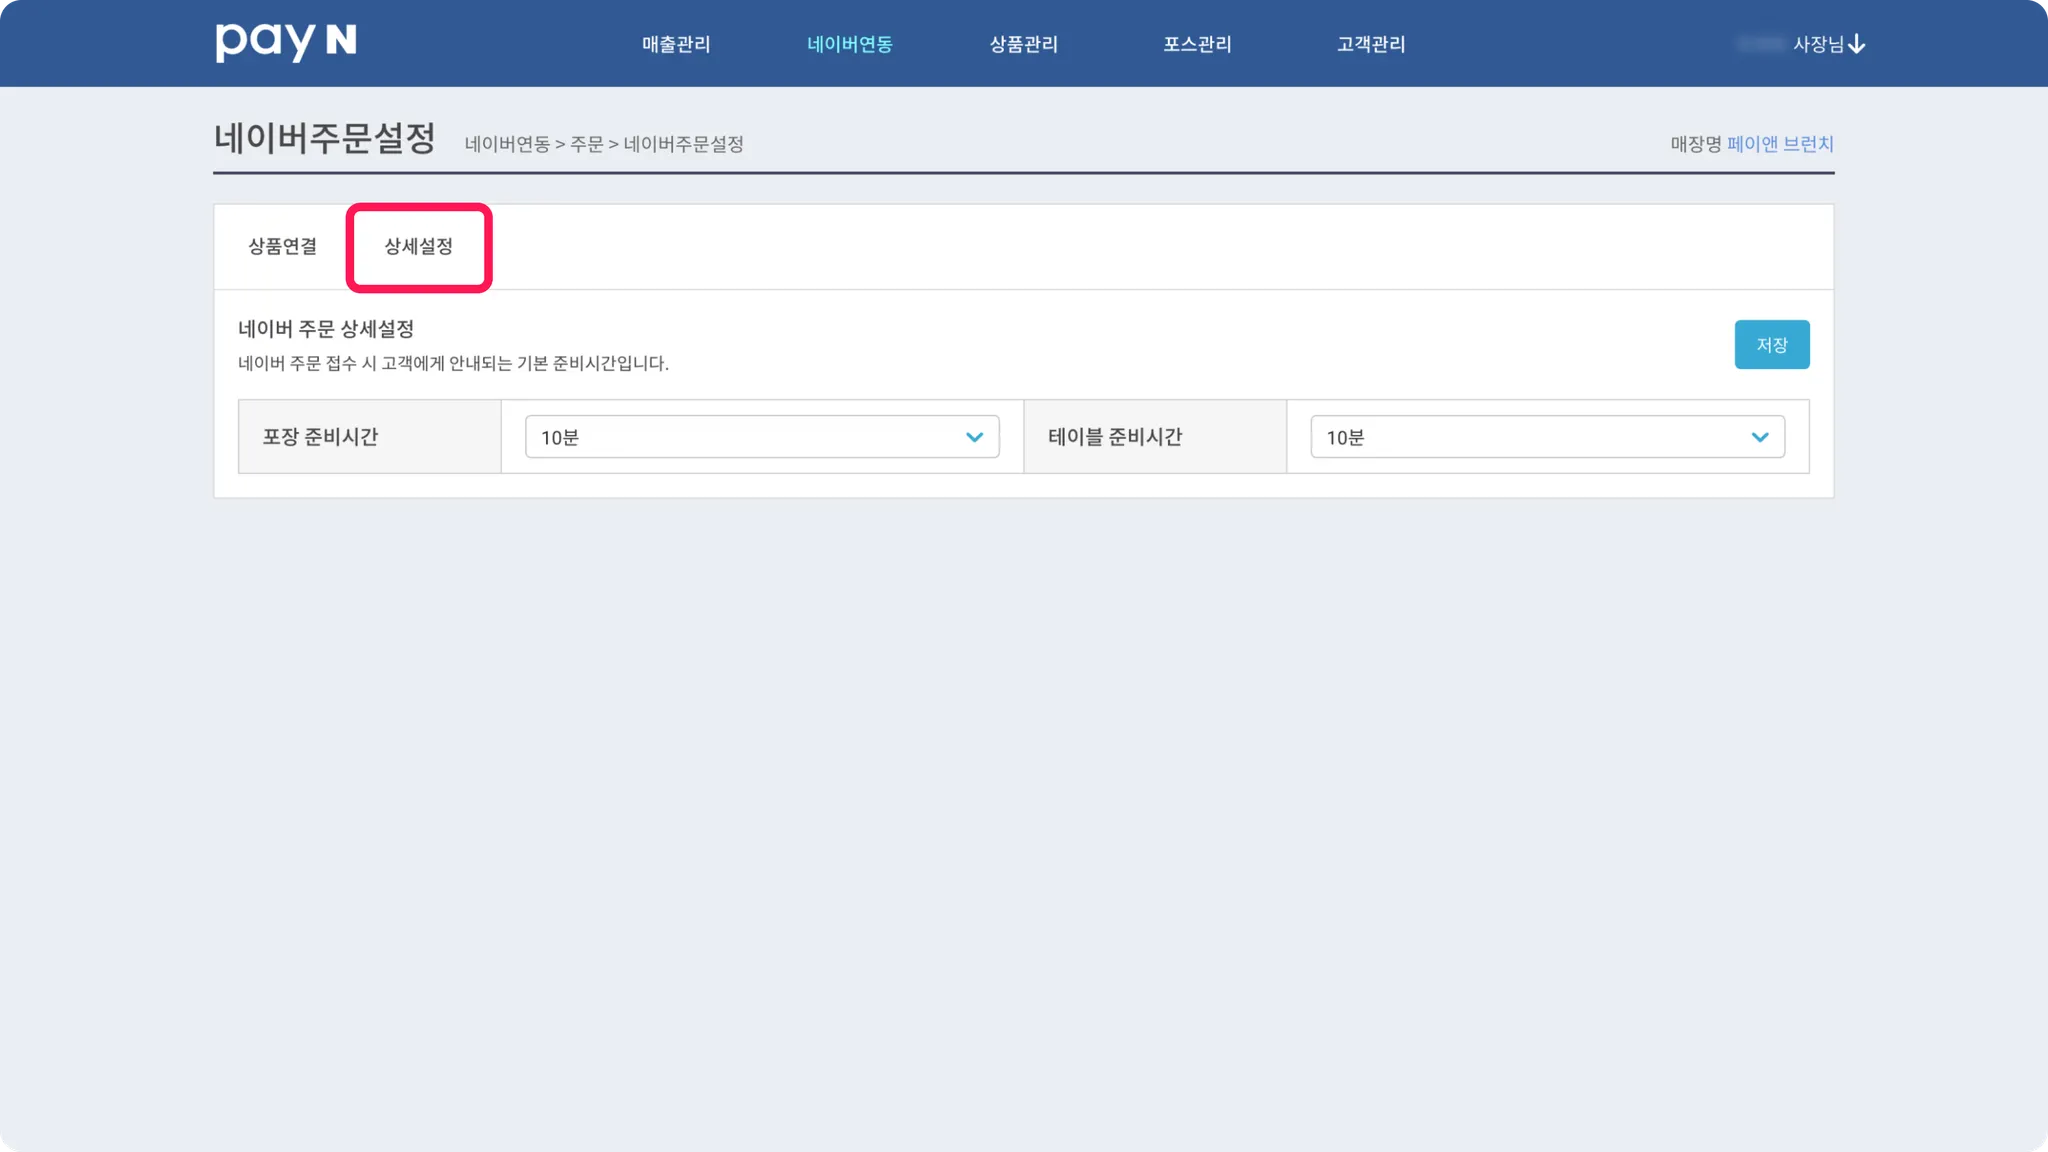Click the pay N logo
The width and height of the screenshot is (2048, 1152).
pyautogui.click(x=285, y=42)
